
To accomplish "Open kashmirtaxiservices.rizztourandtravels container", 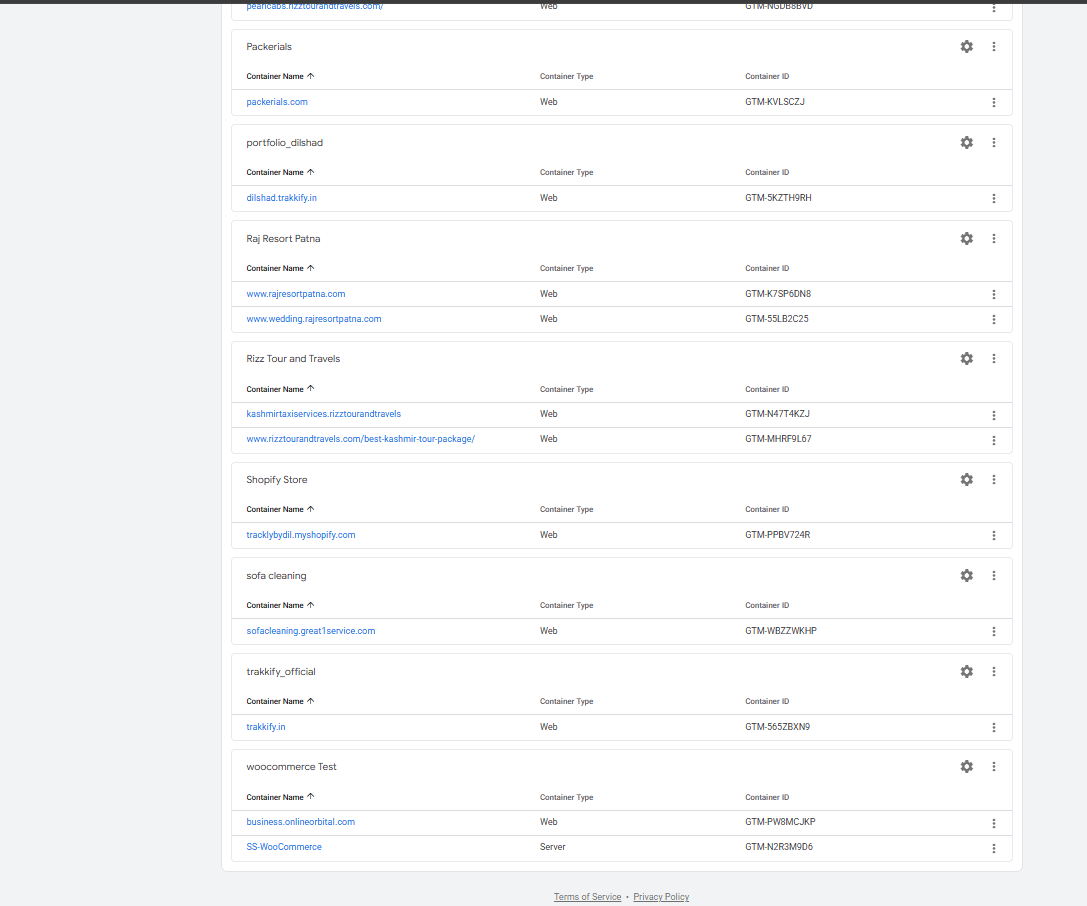I will click(324, 414).
